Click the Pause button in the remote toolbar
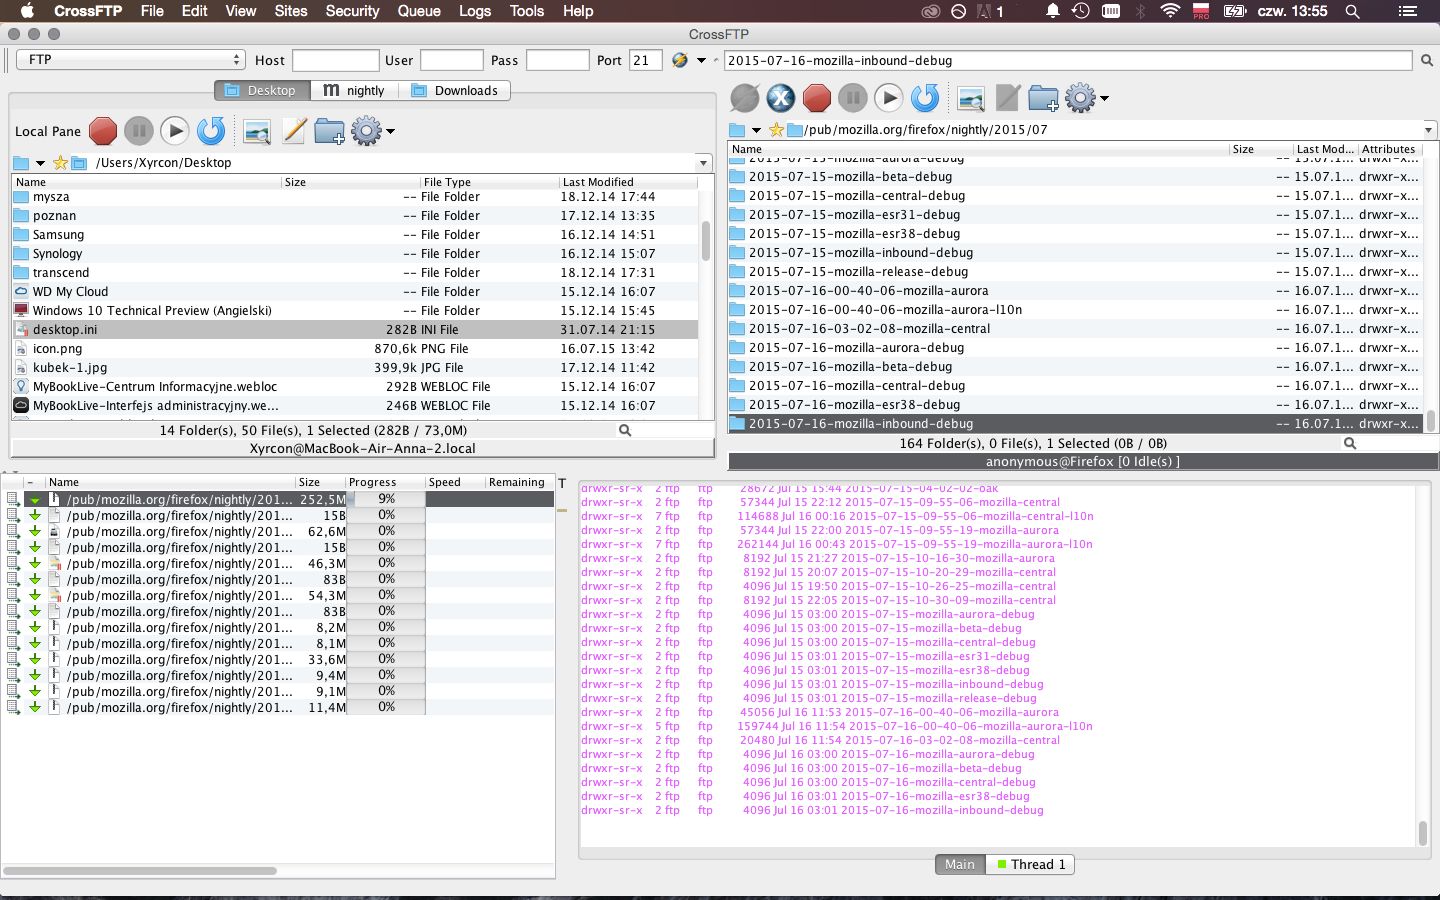 (853, 98)
